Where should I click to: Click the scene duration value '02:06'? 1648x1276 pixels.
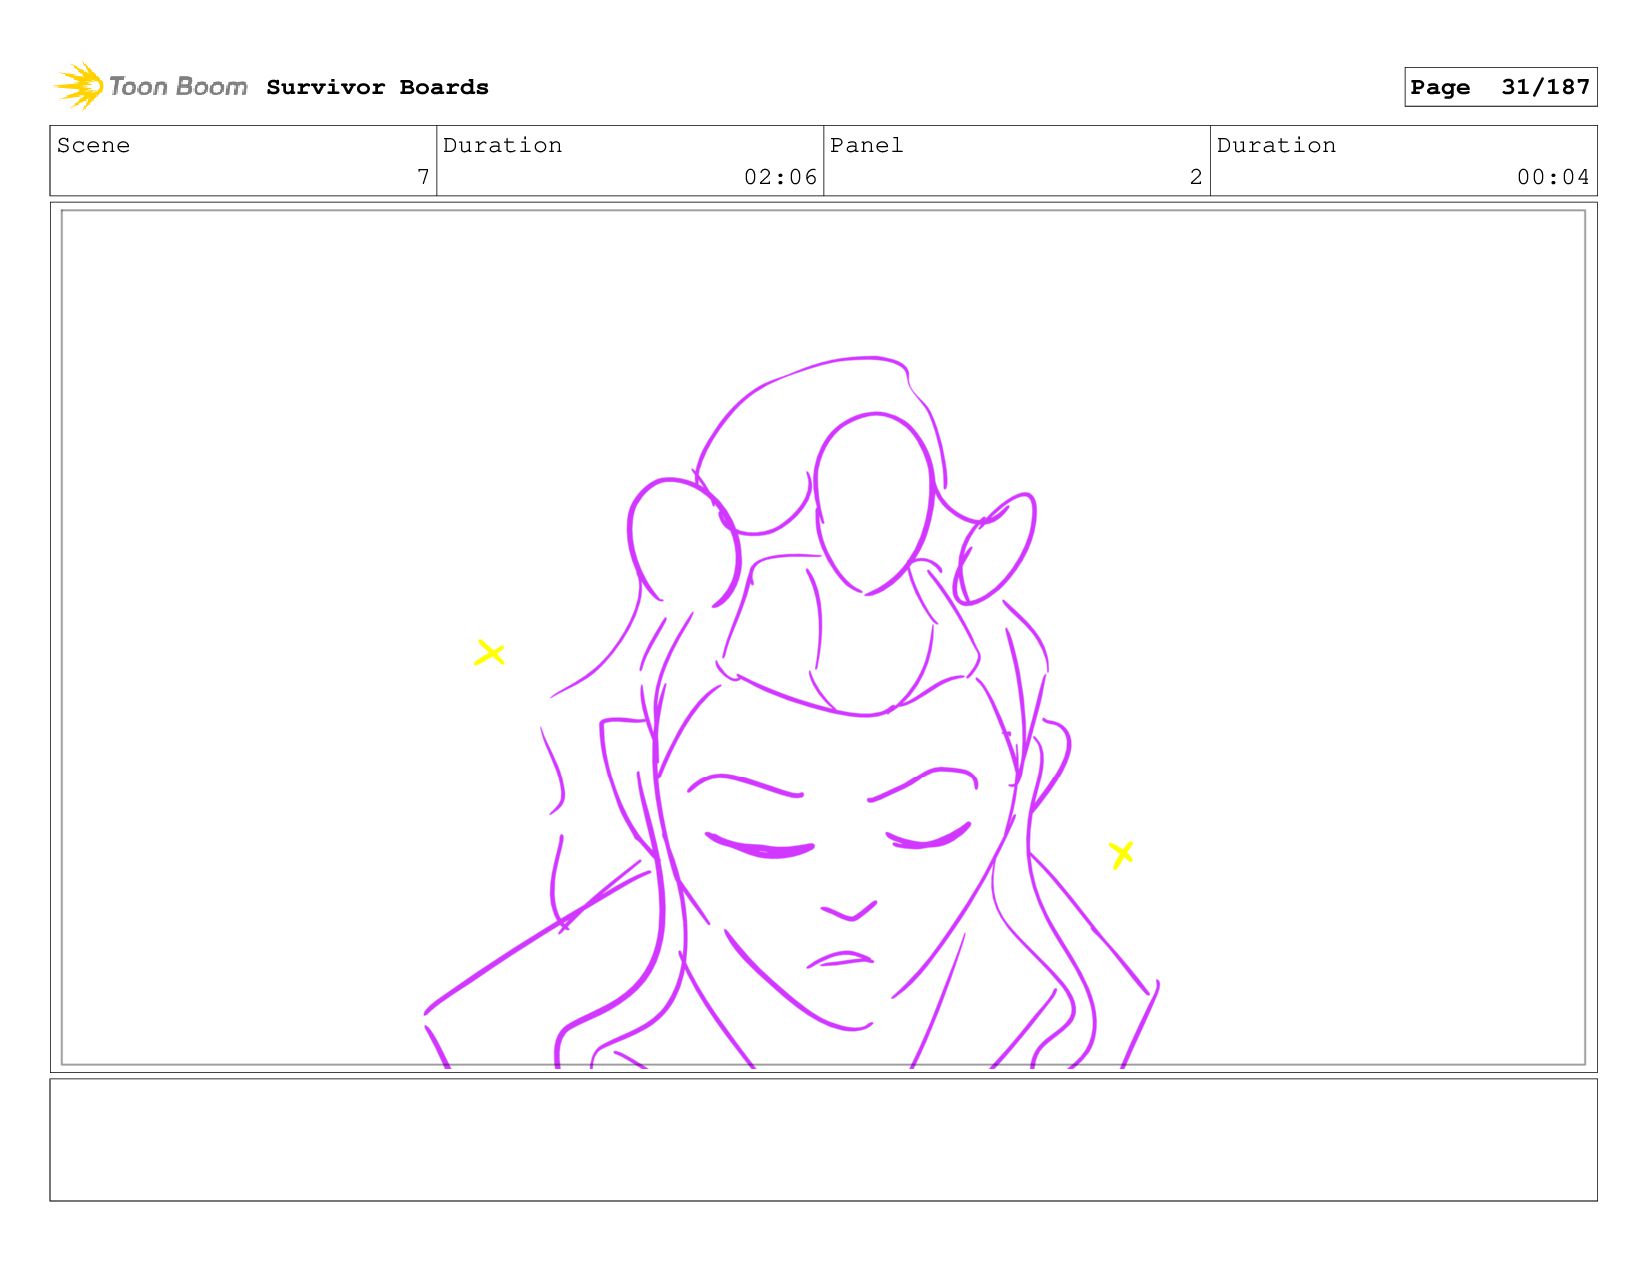780,177
